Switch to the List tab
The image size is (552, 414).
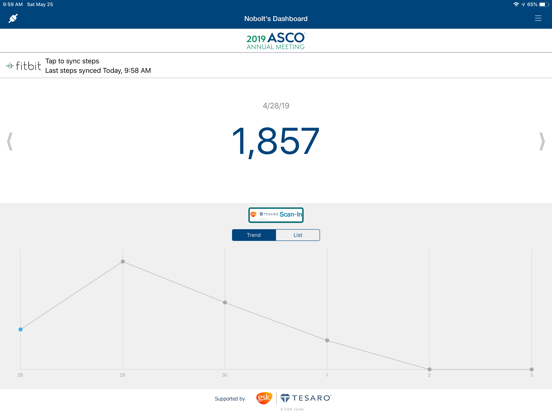(x=298, y=235)
